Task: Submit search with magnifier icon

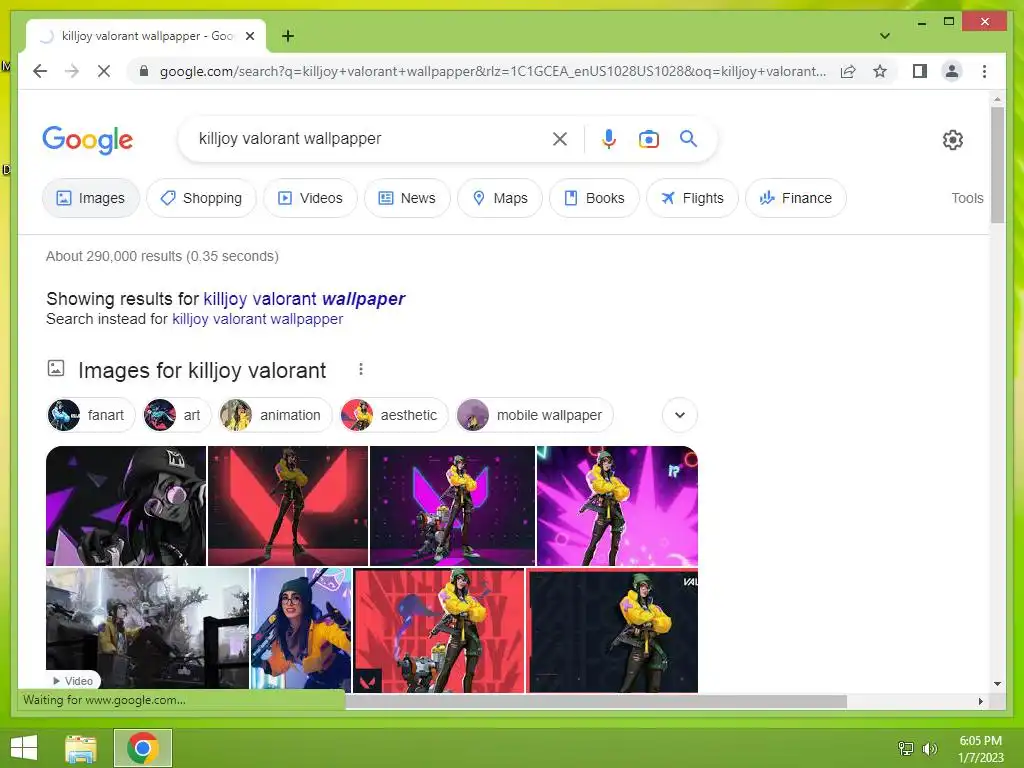Action: [688, 138]
